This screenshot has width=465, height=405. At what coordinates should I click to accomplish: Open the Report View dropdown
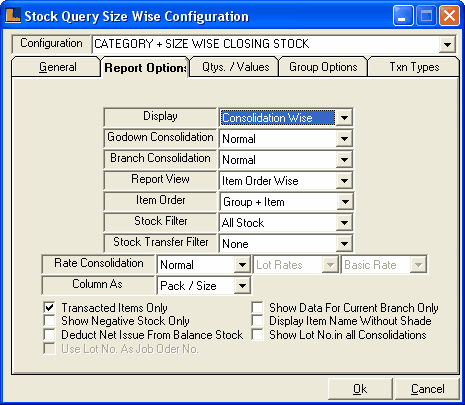(x=344, y=181)
